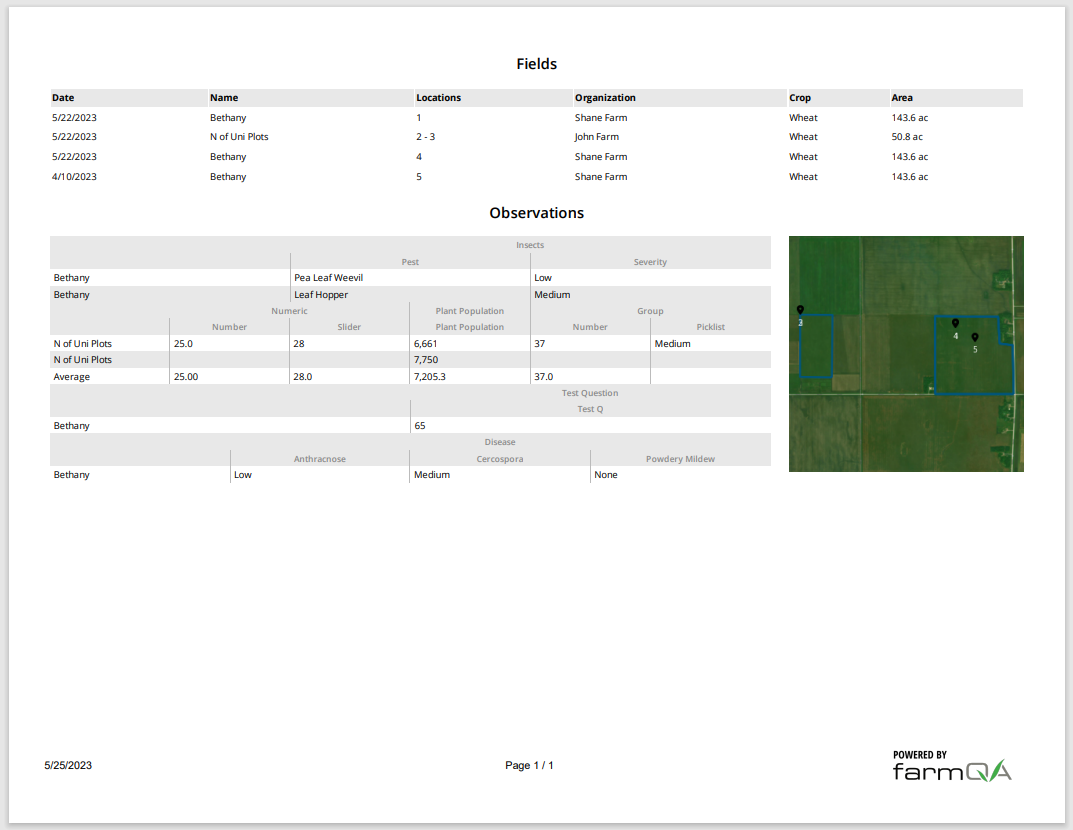The height and width of the screenshot is (830, 1073).
Task: Select the slider value "28"
Action: 299,343
